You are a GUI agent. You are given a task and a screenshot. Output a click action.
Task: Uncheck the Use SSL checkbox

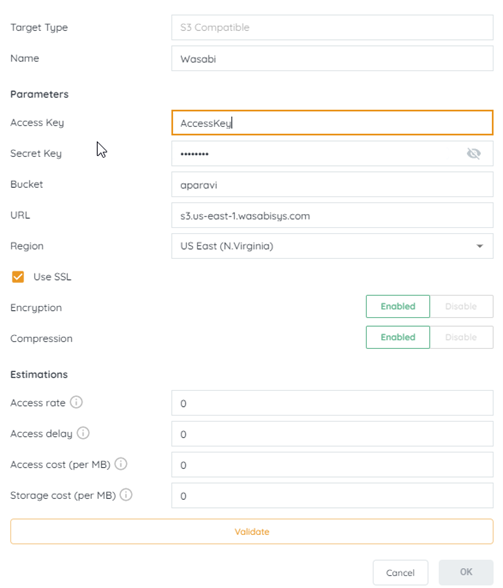[x=18, y=277]
